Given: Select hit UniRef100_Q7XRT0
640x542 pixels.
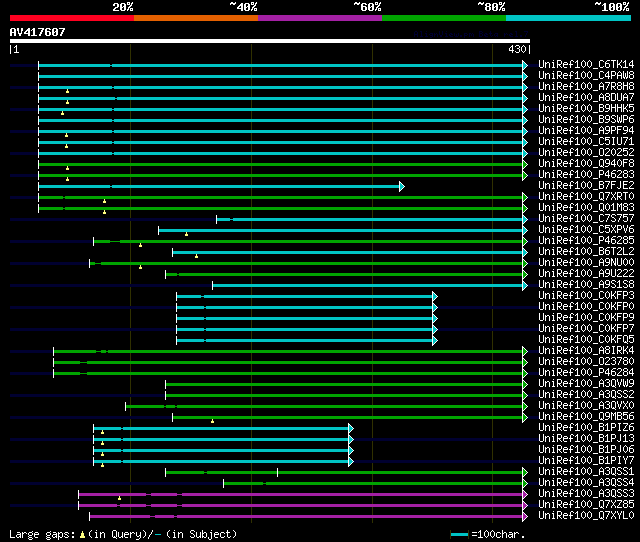Looking at the screenshot, I should point(586,197).
